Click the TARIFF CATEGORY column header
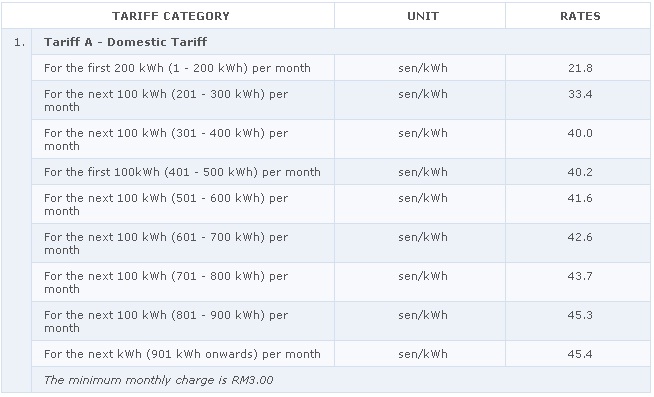The image size is (654, 397). [171, 16]
